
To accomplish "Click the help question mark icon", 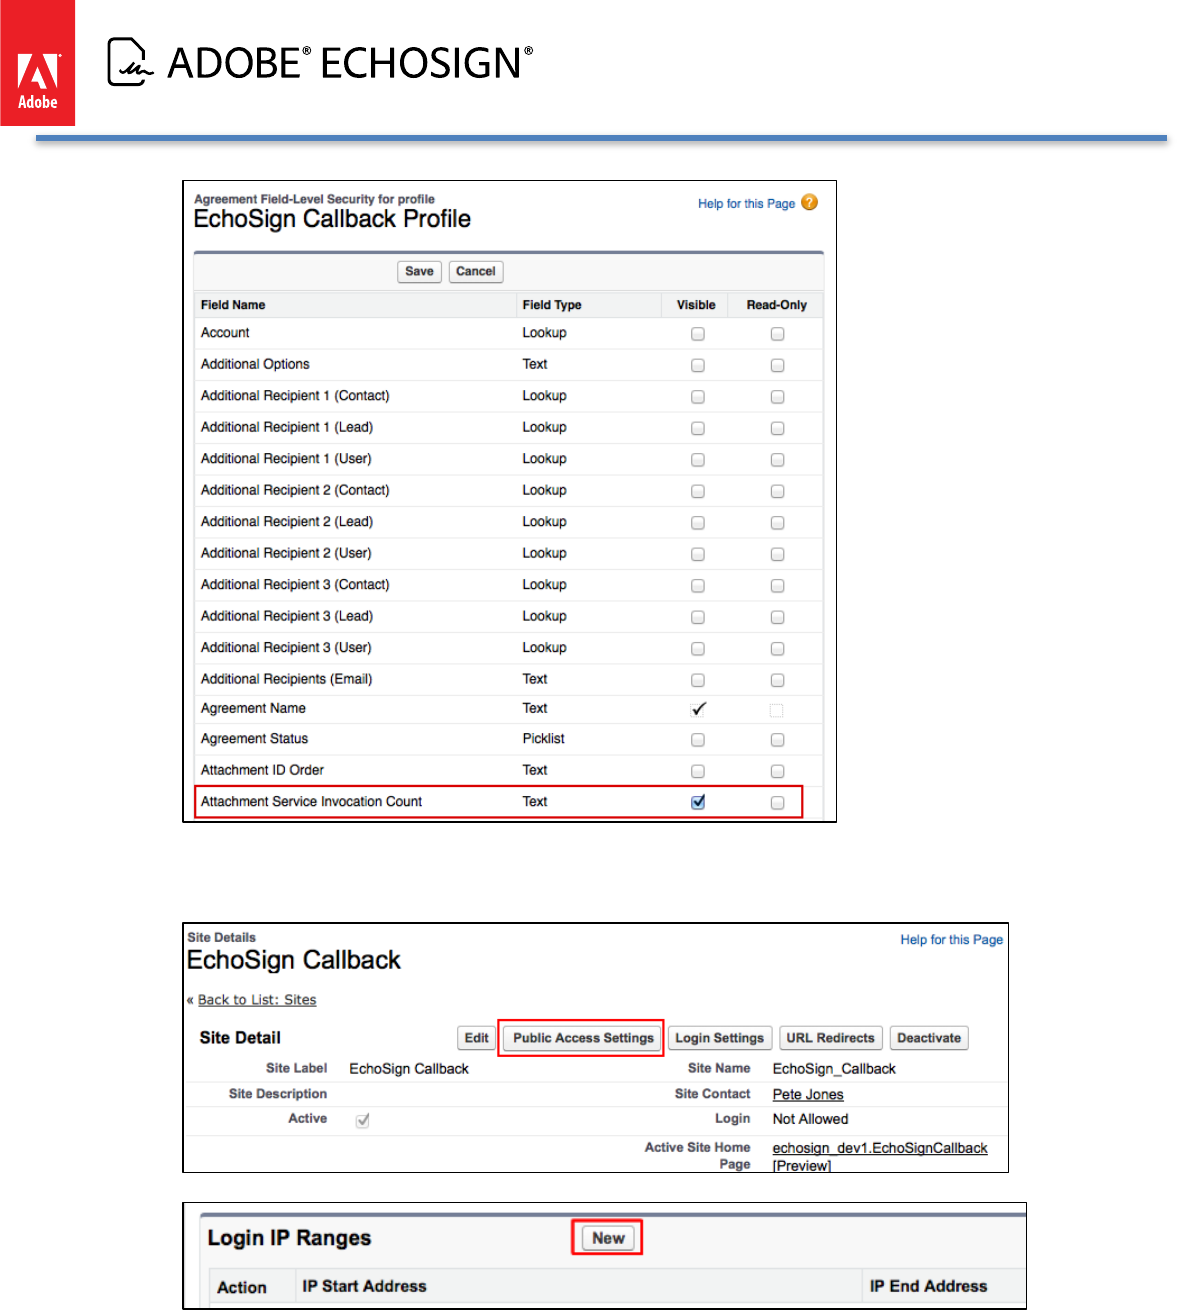I will tap(810, 202).
